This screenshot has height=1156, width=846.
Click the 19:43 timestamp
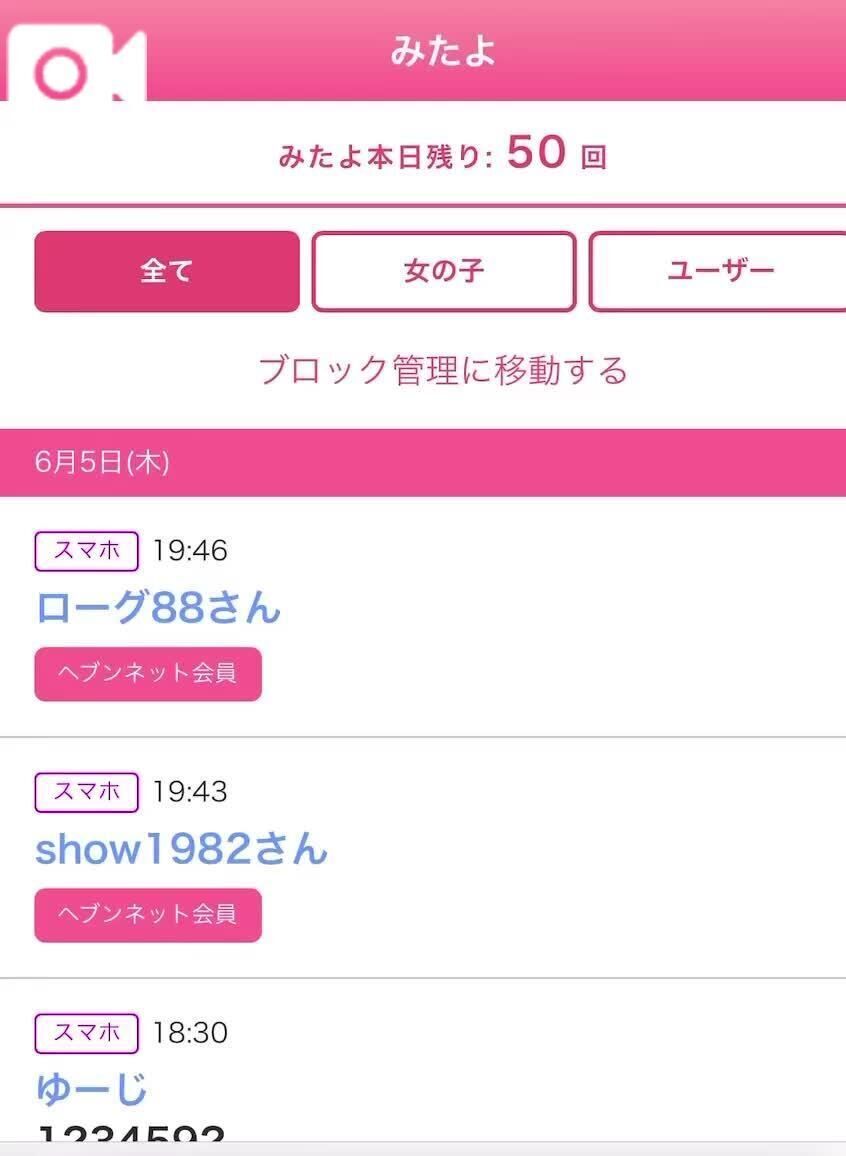190,792
